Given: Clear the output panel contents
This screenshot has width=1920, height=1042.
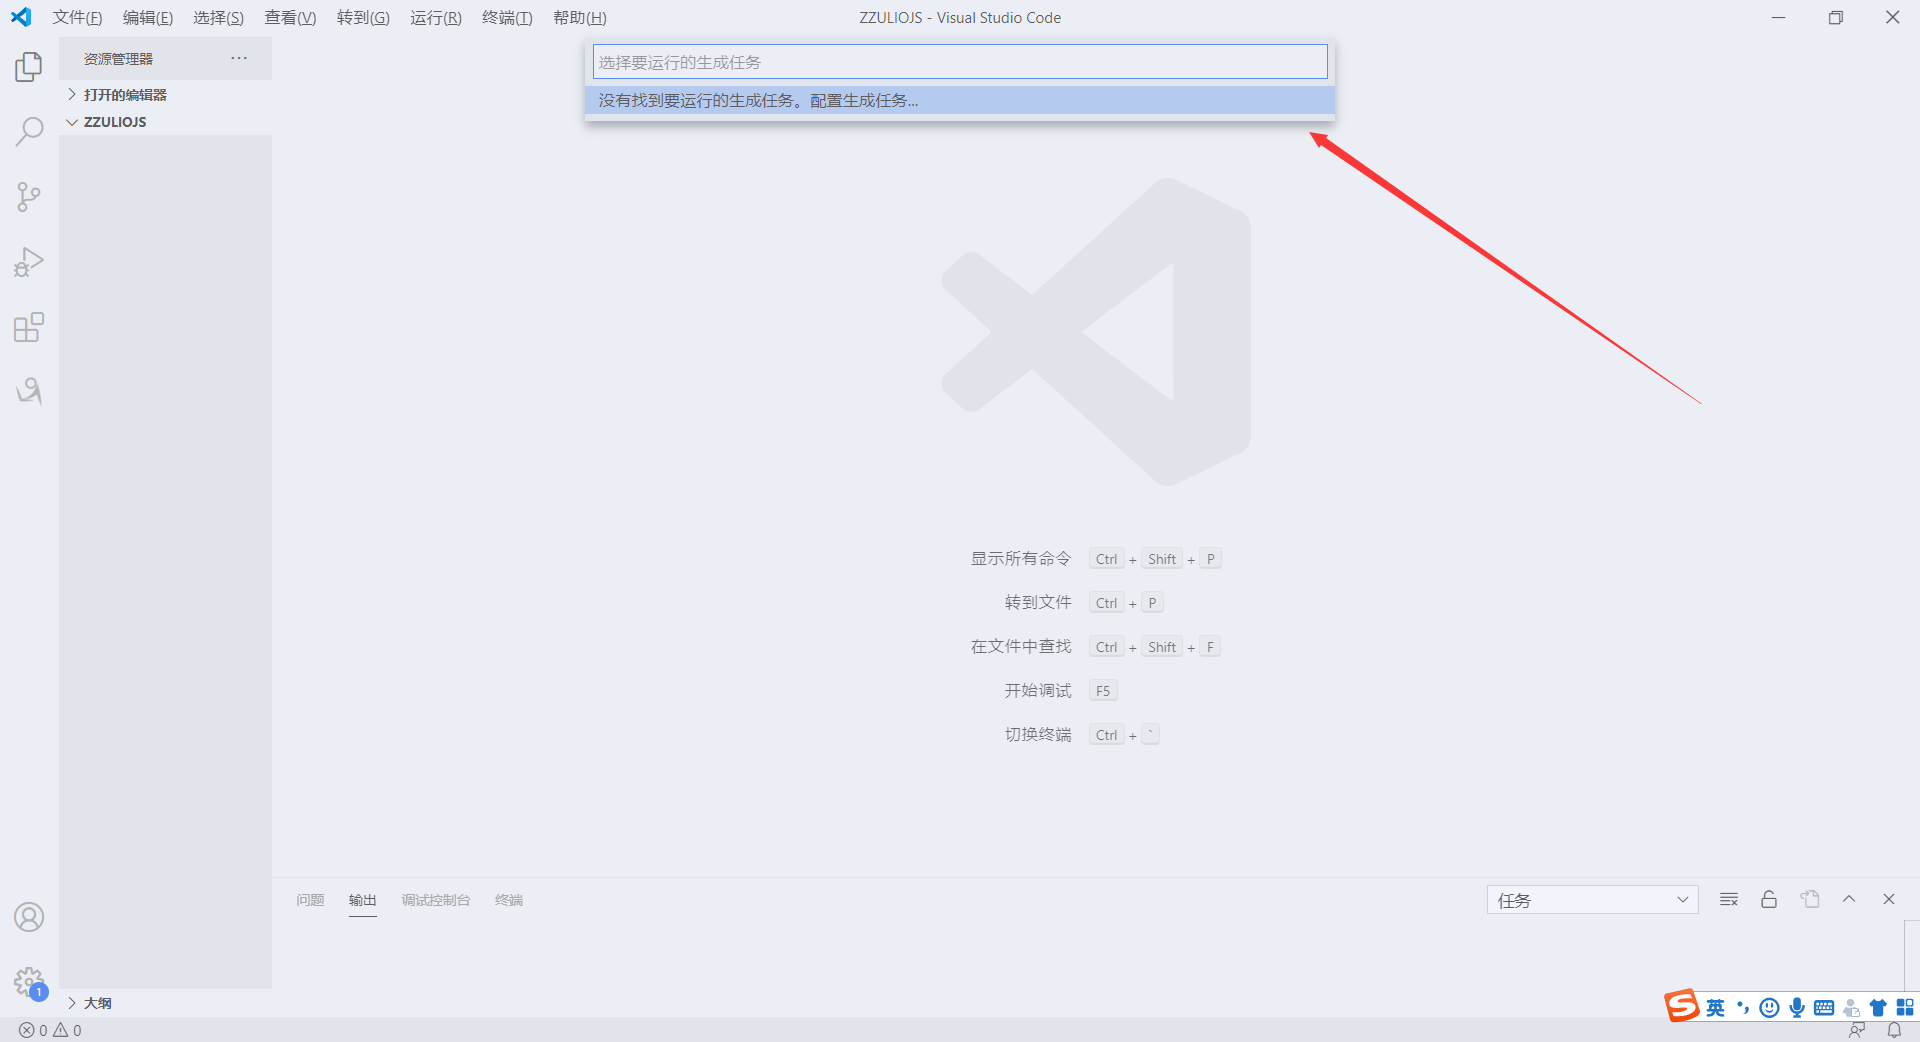Looking at the screenshot, I should (1729, 900).
